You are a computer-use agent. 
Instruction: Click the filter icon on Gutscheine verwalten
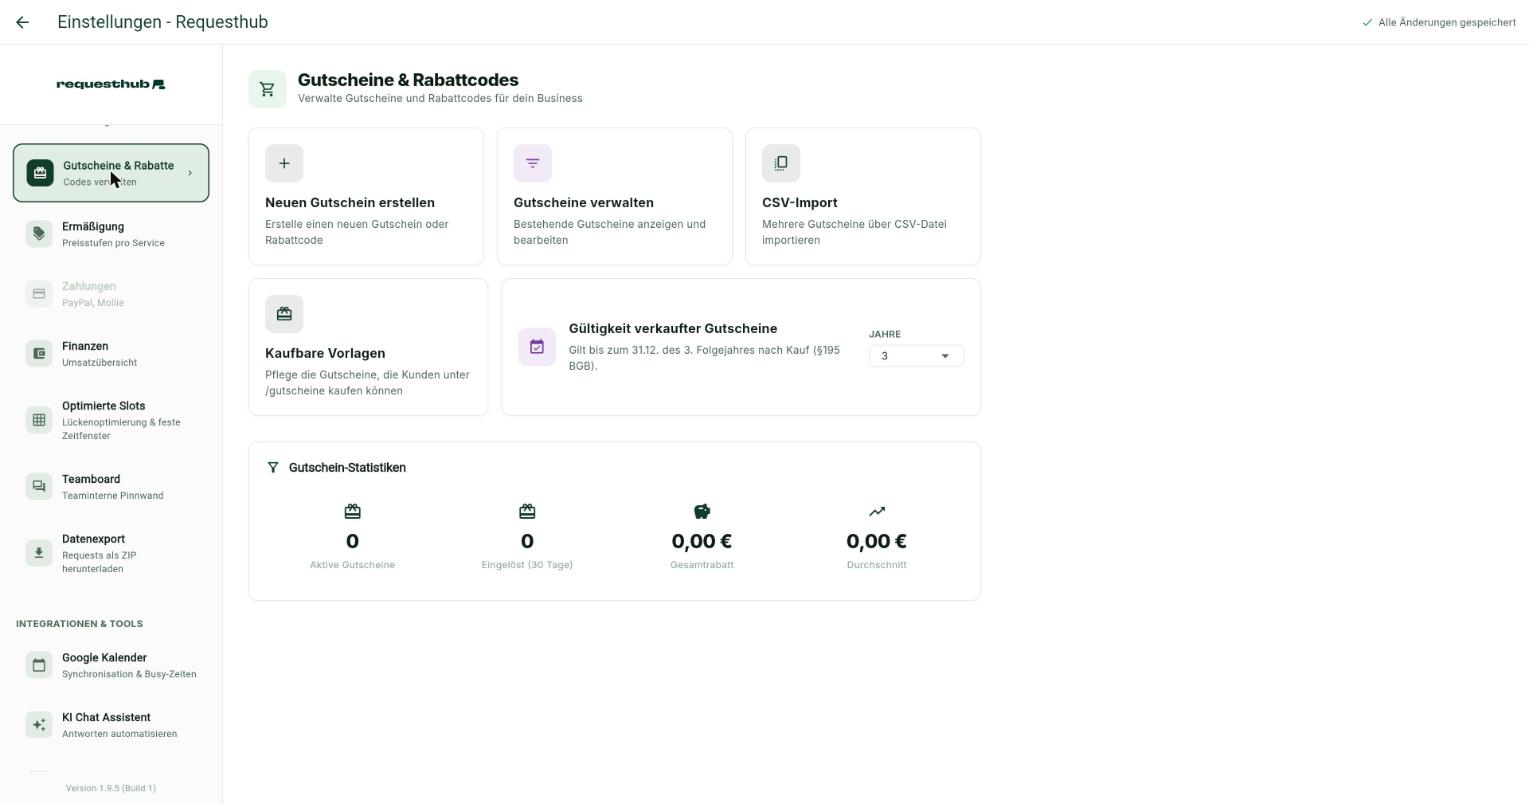tap(533, 163)
